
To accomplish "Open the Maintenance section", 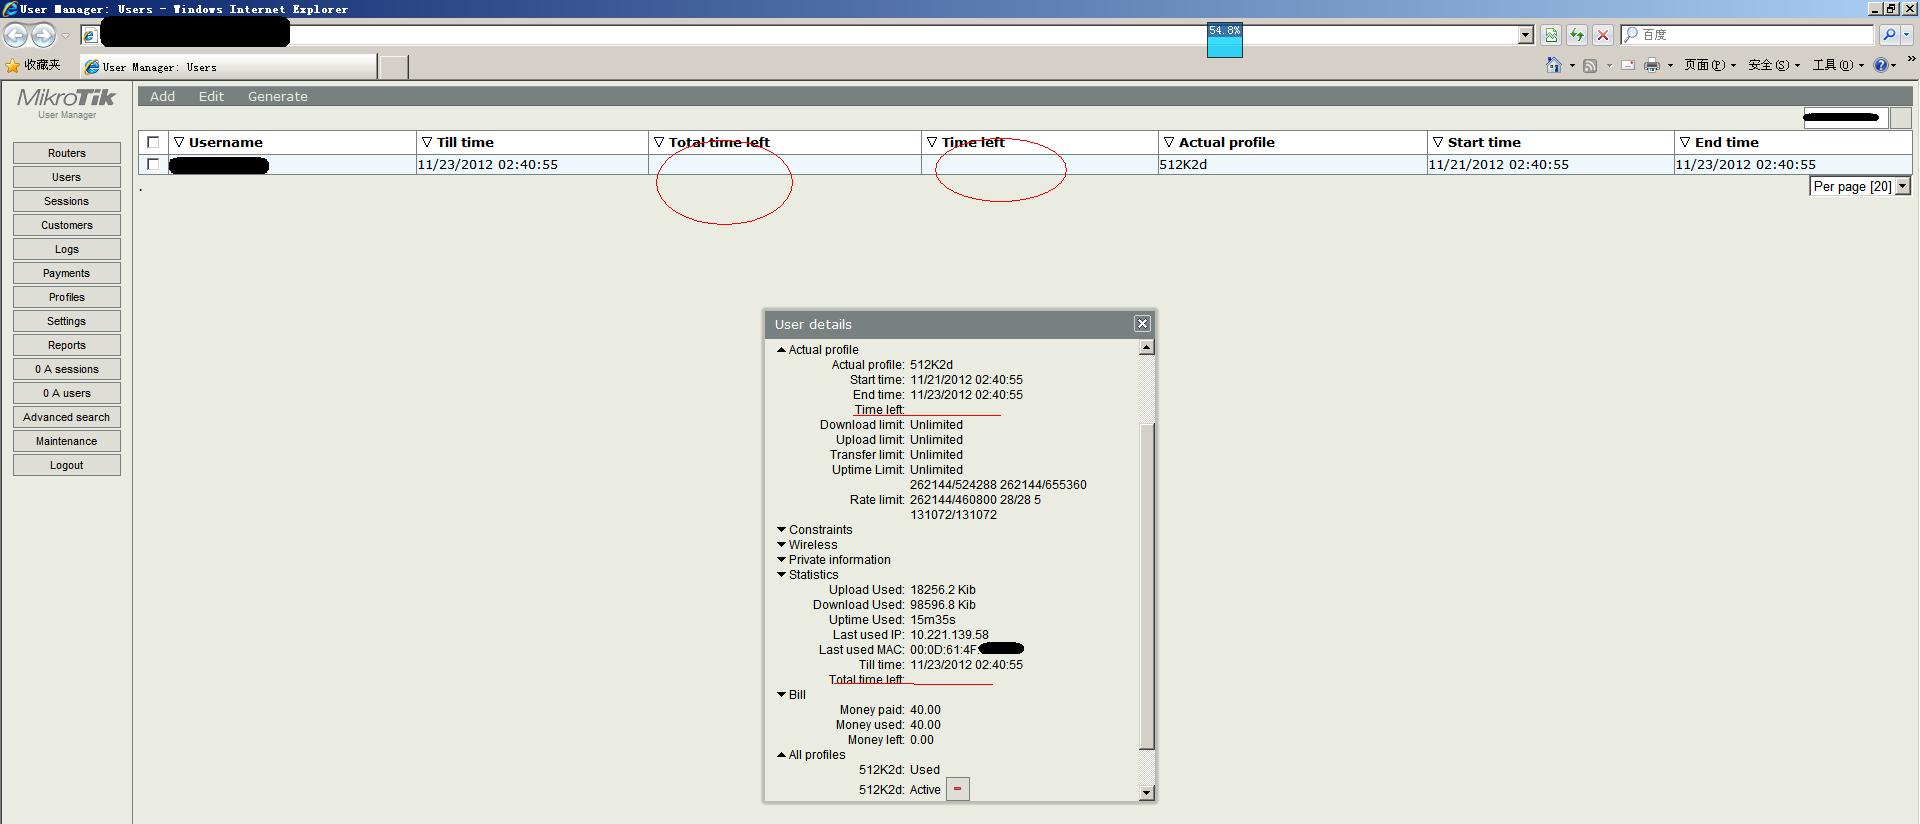I will 67,441.
